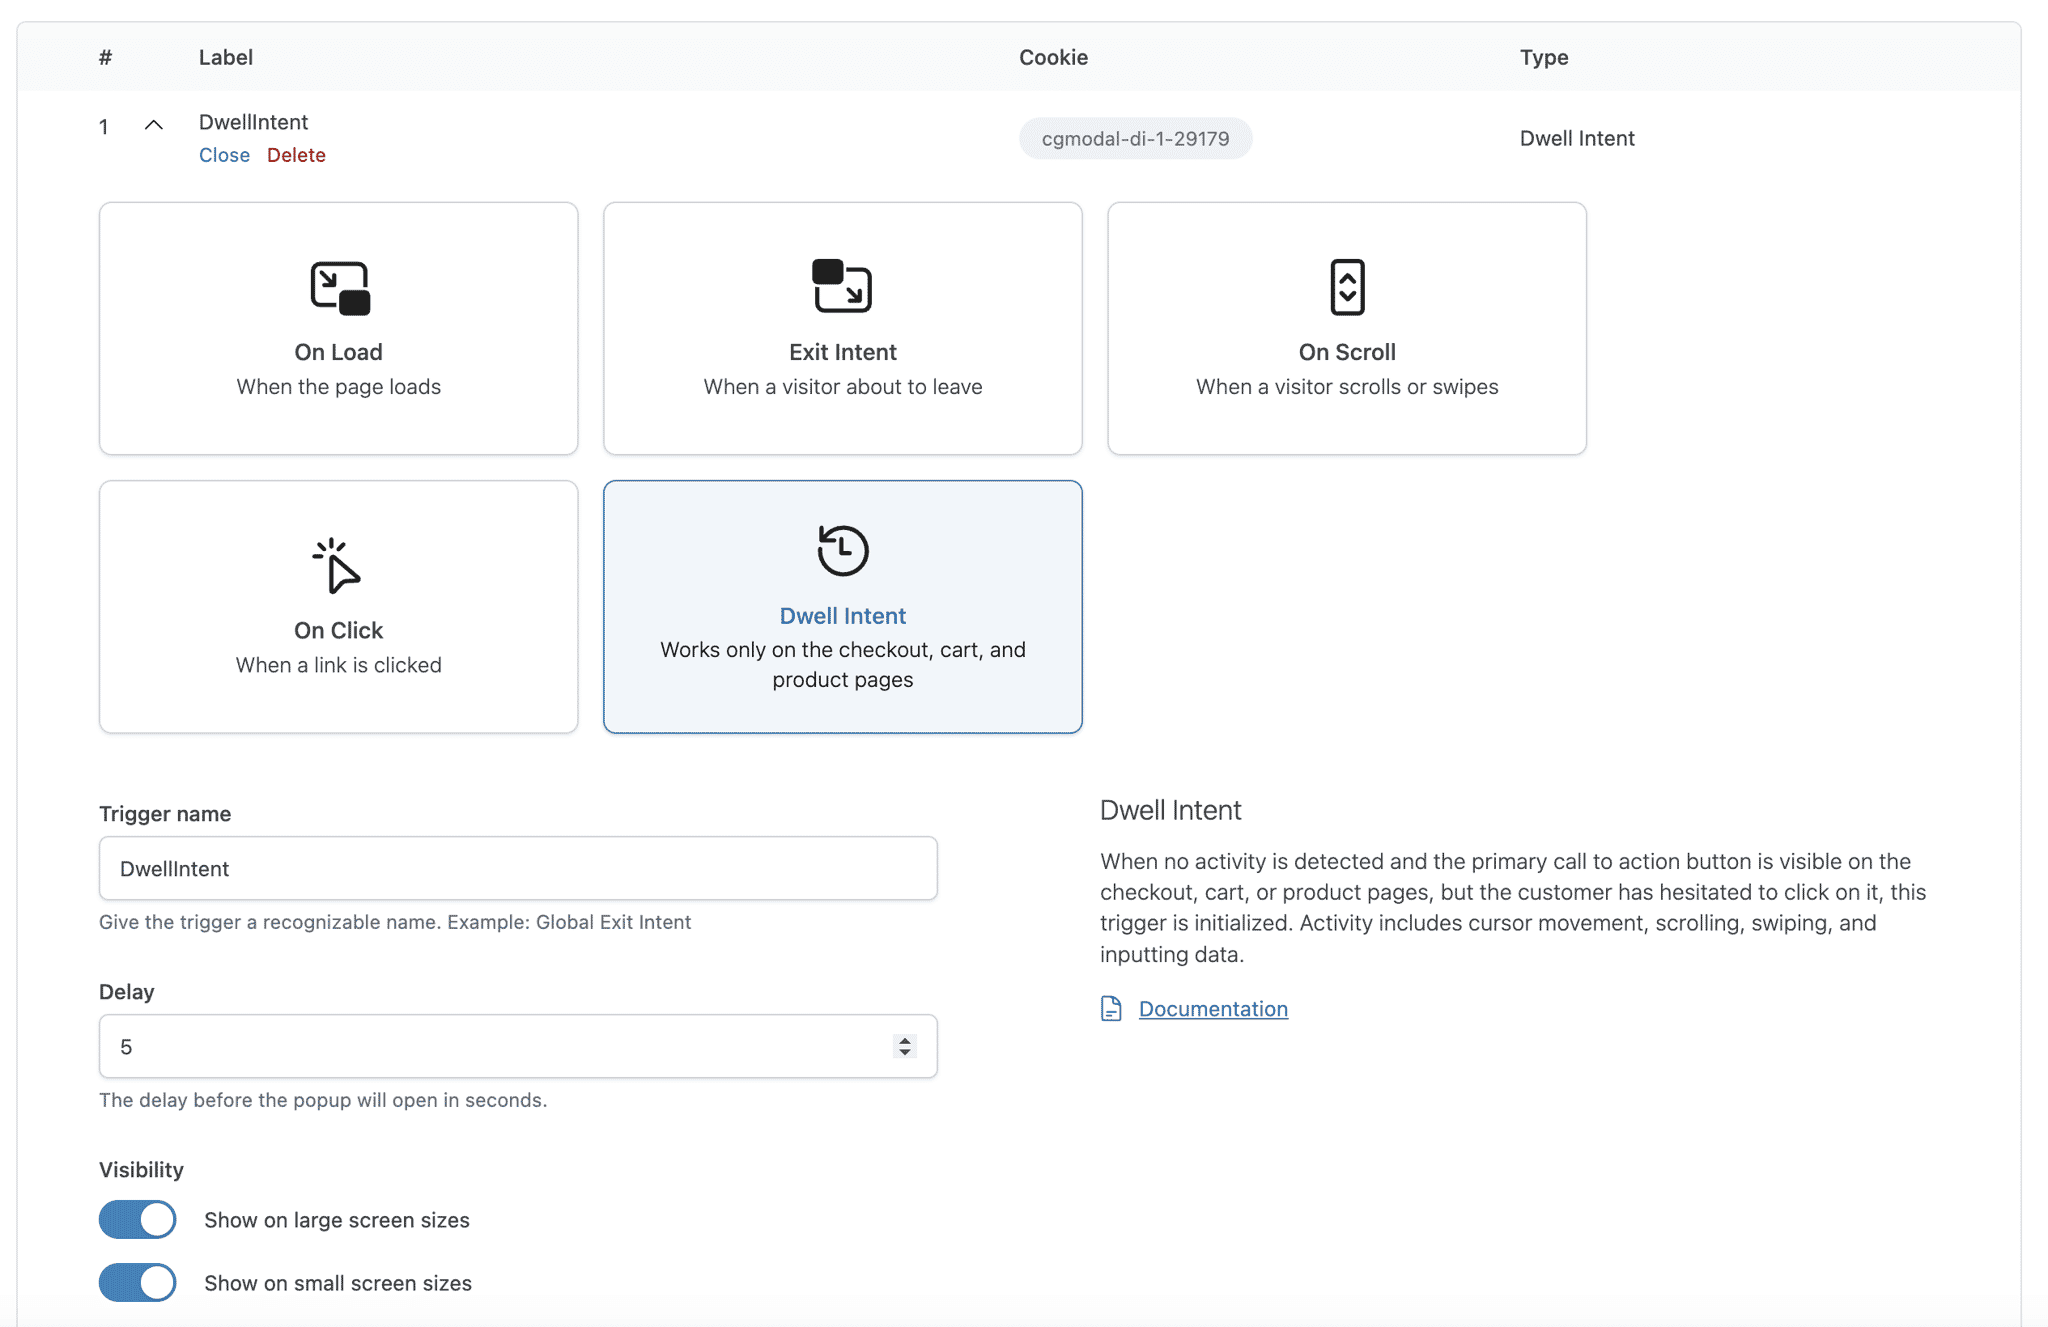Viewport: 2048px width, 1327px height.
Task: Click the Dwell Intent heading in description panel
Action: [1170, 810]
